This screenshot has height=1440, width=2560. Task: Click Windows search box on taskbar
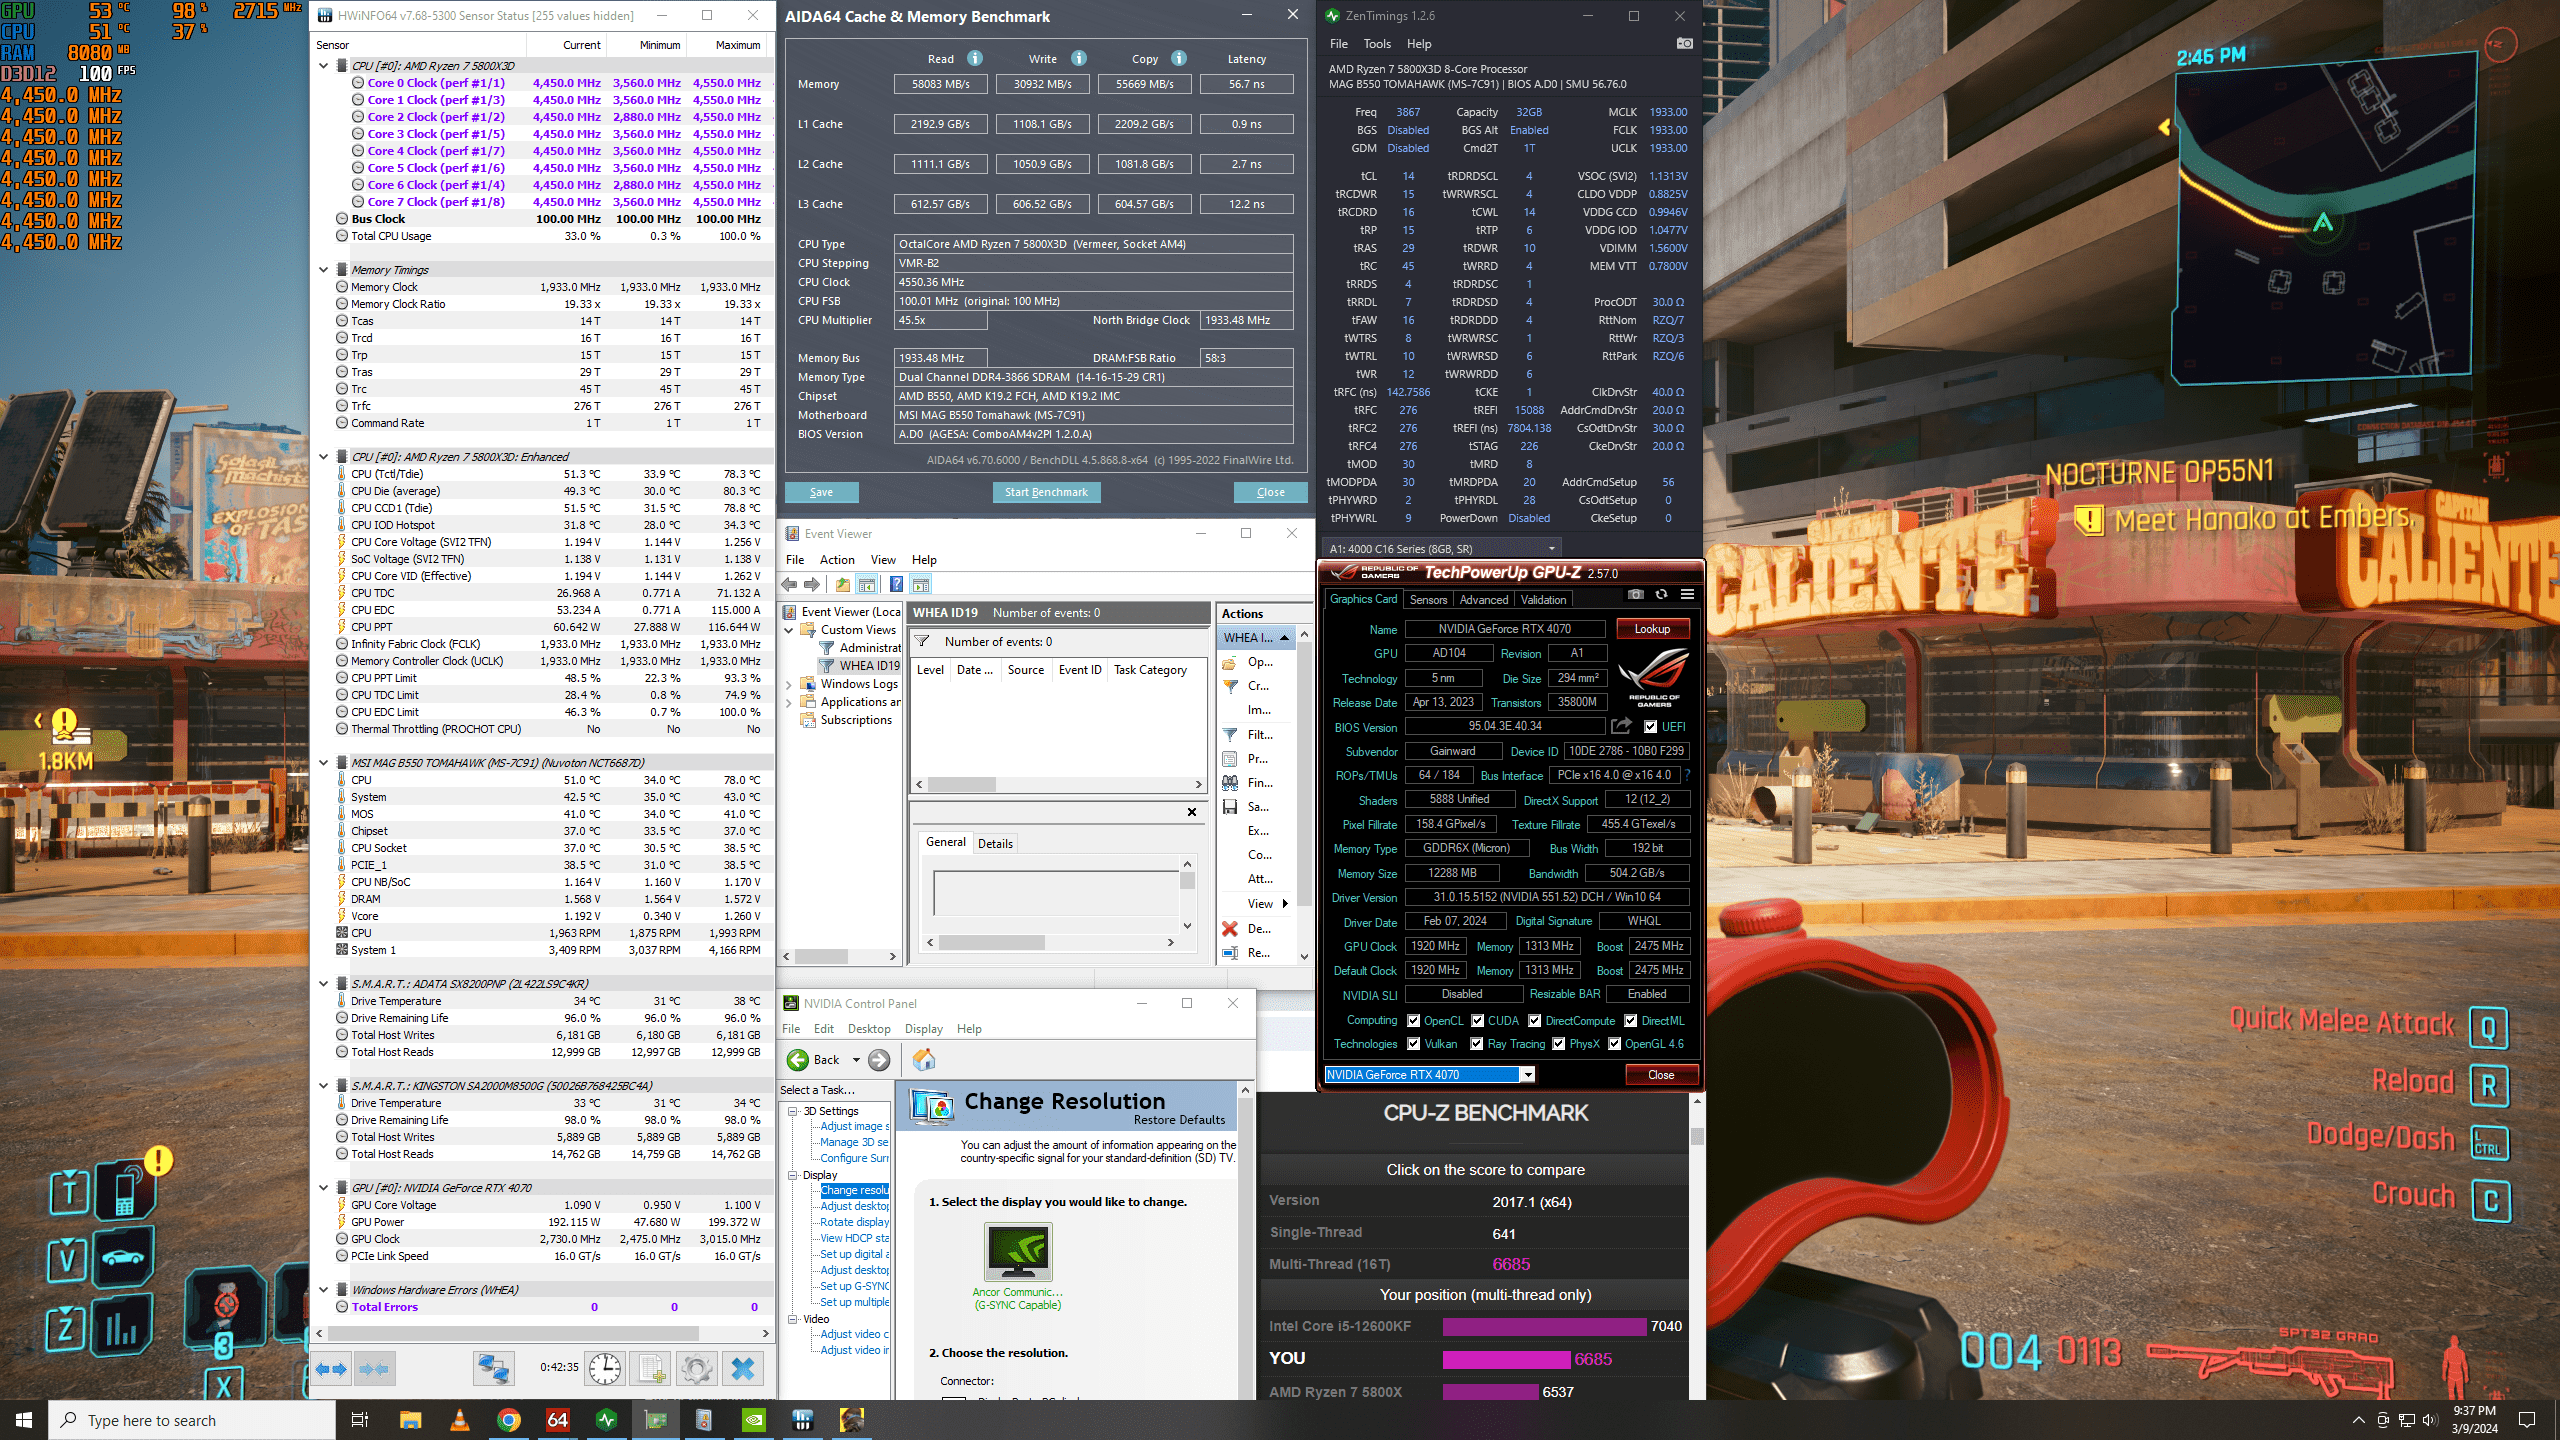click(x=192, y=1420)
